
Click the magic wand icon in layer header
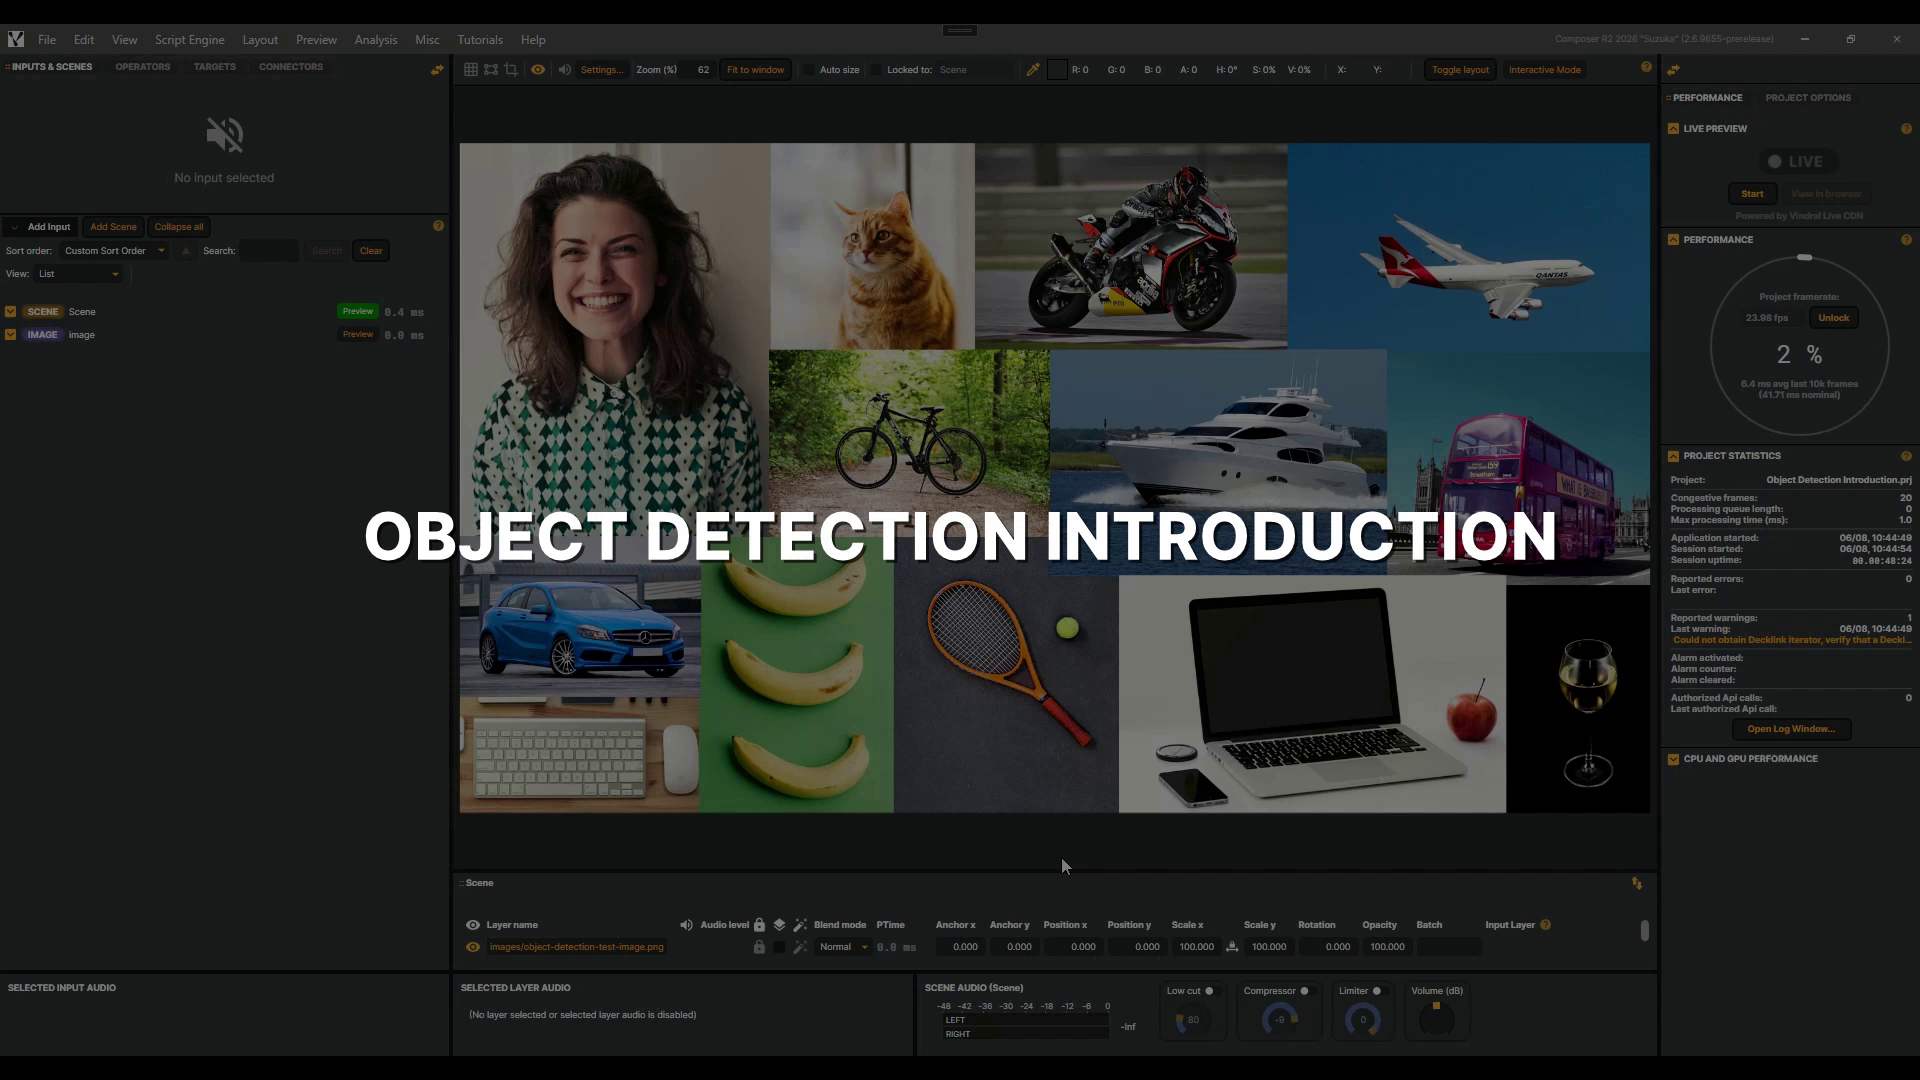coord(800,925)
